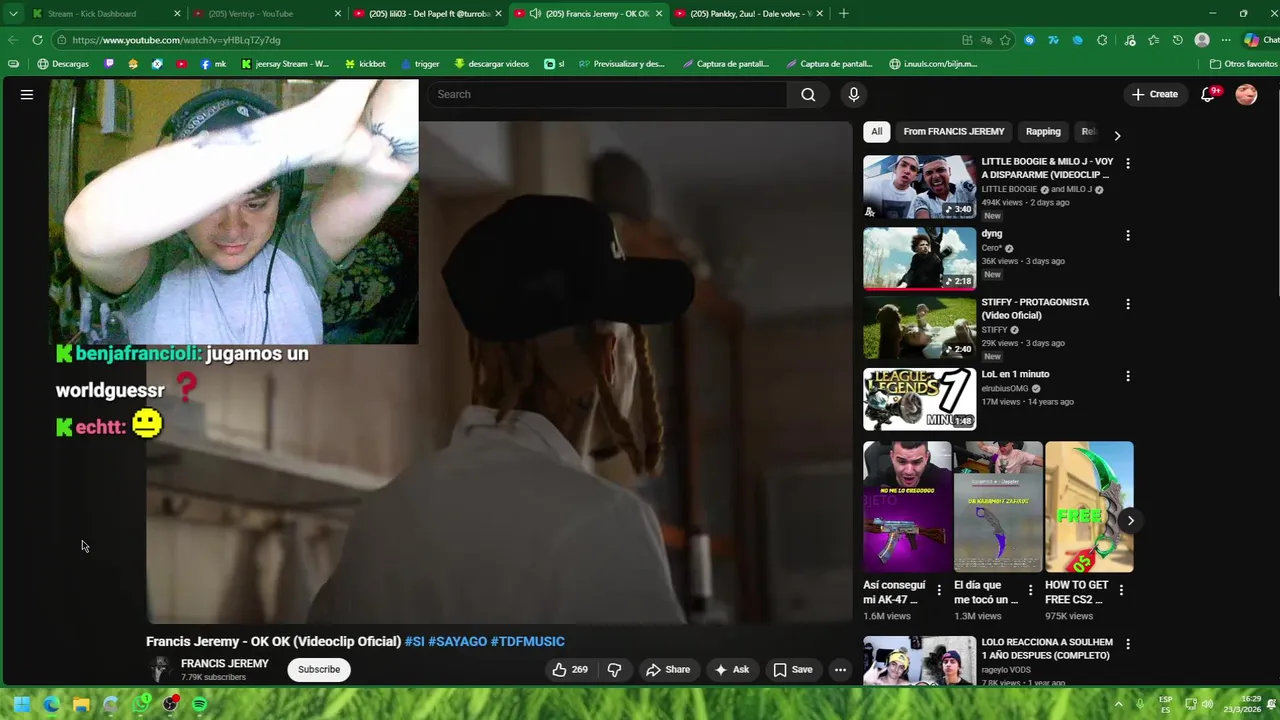Screen dimensions: 1280x720
Task: Reload the page in the browser
Action: click(37, 40)
